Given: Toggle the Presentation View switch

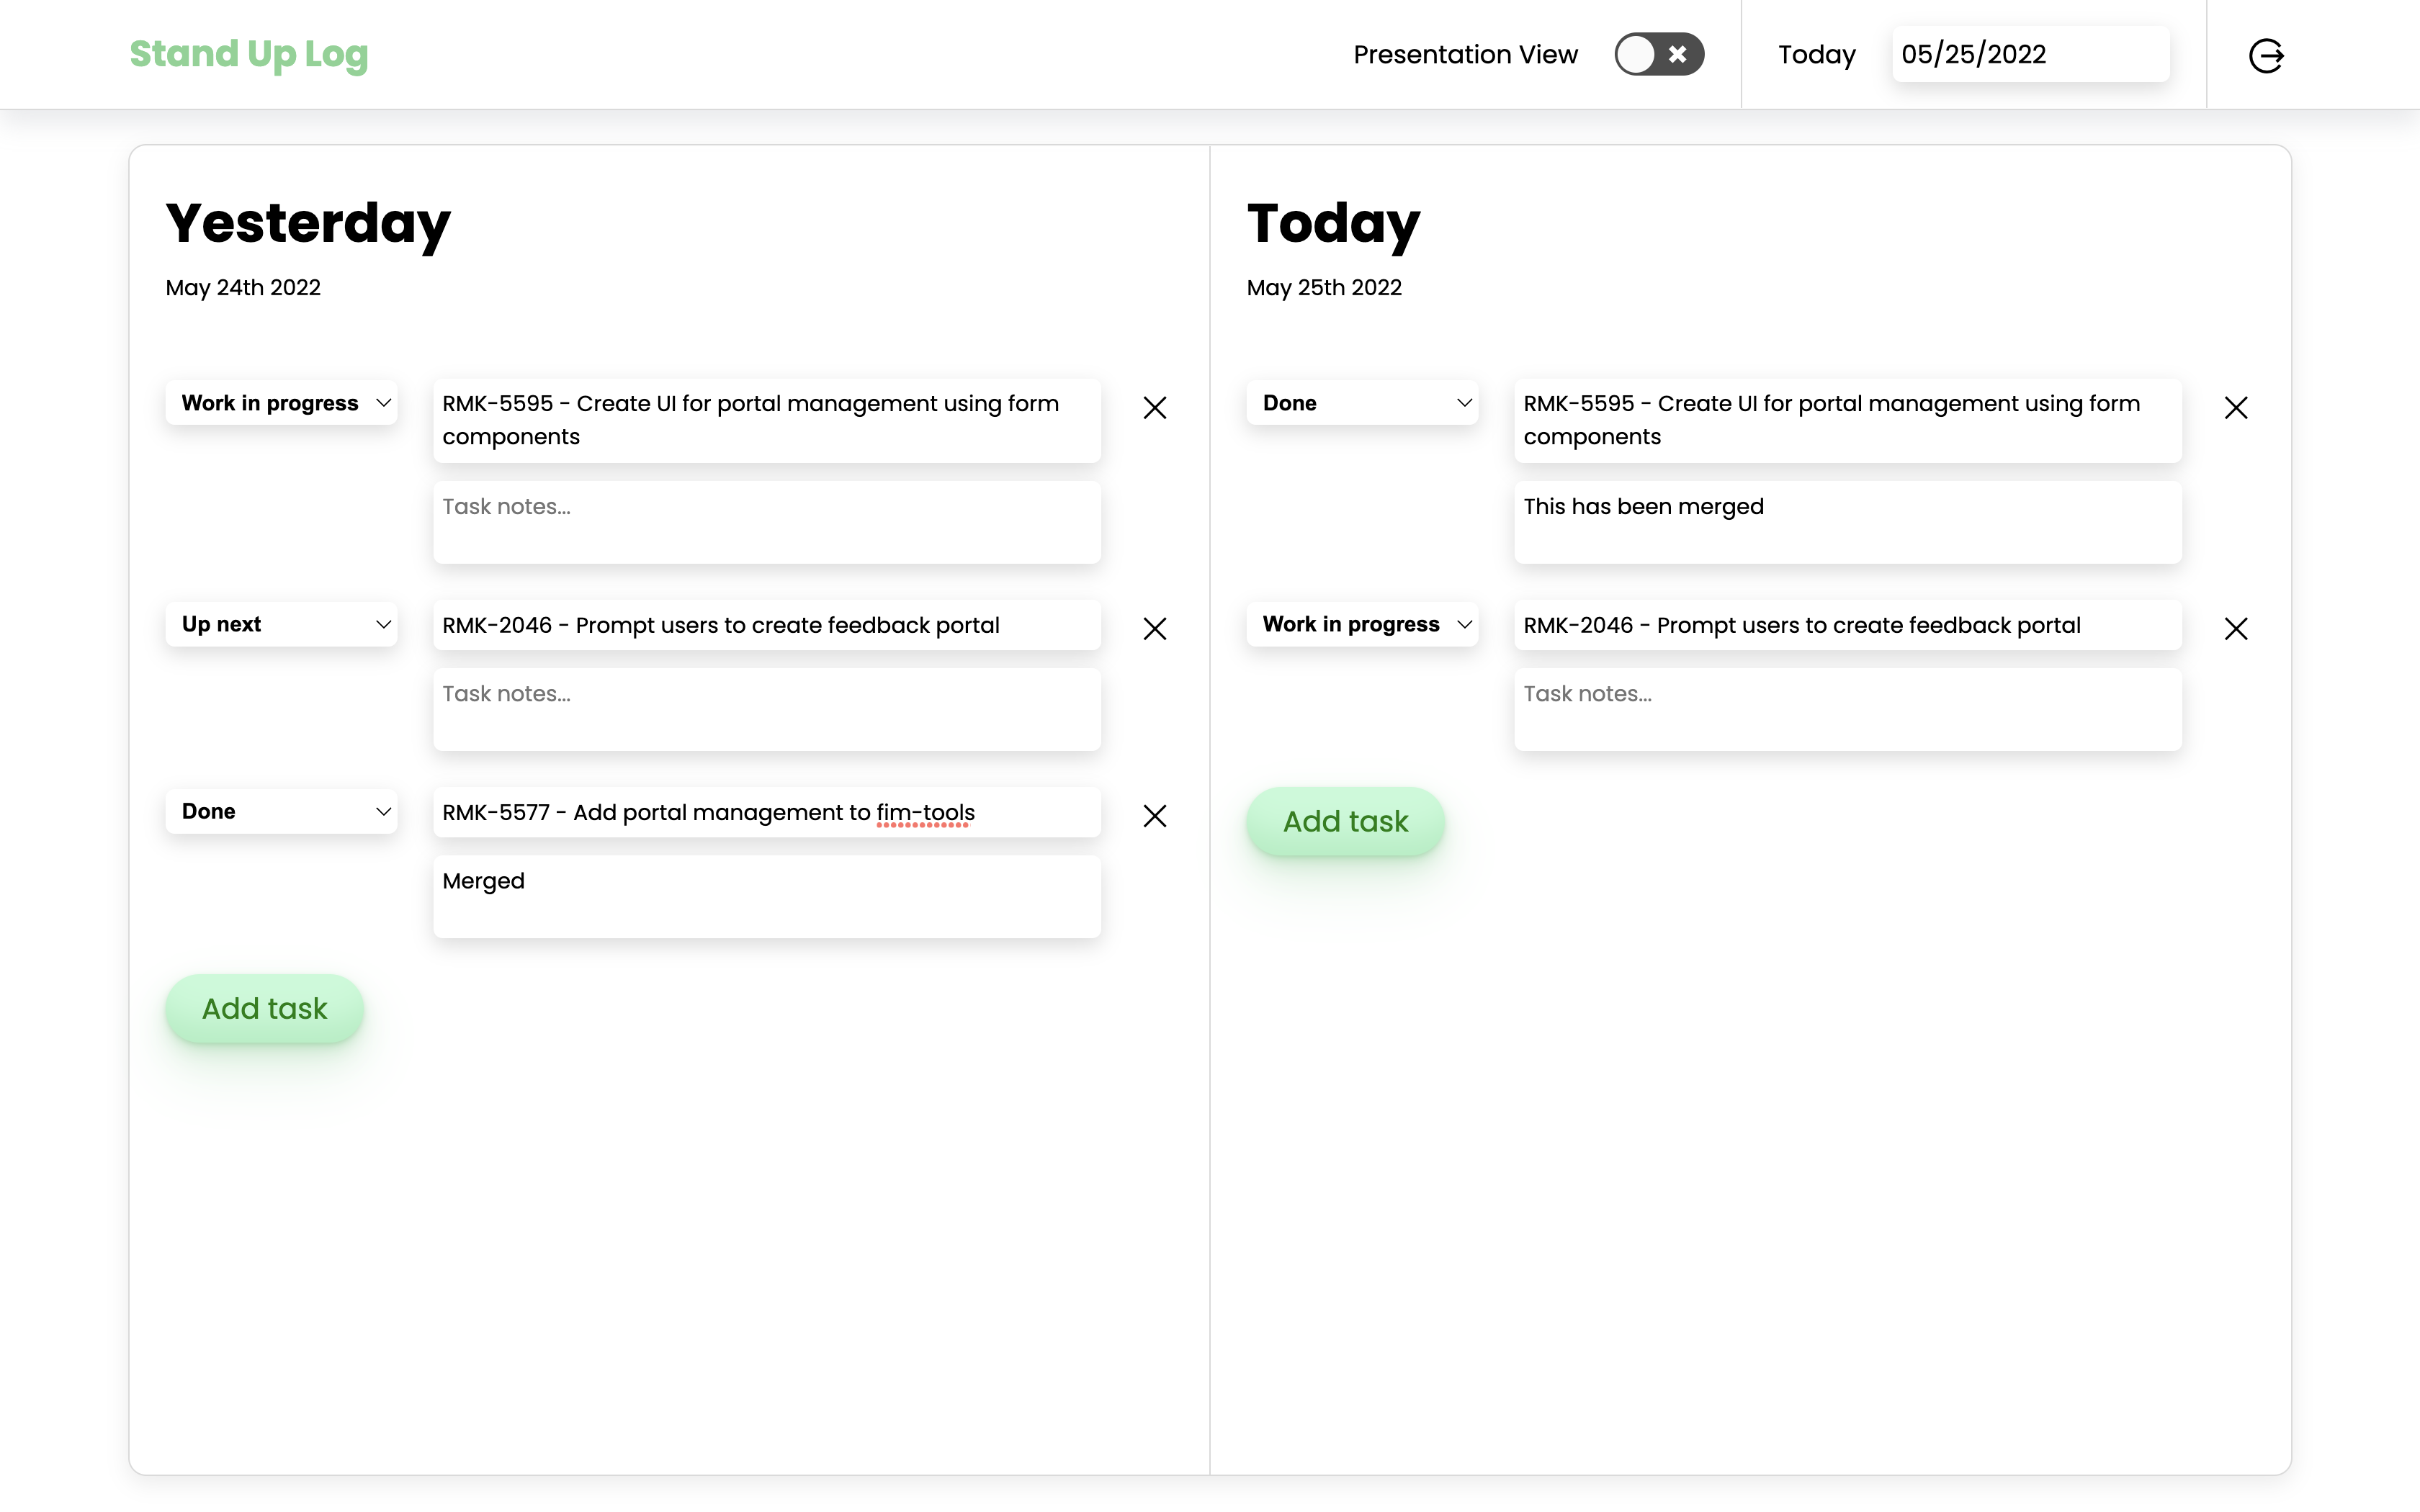Looking at the screenshot, I should pos(1658,54).
